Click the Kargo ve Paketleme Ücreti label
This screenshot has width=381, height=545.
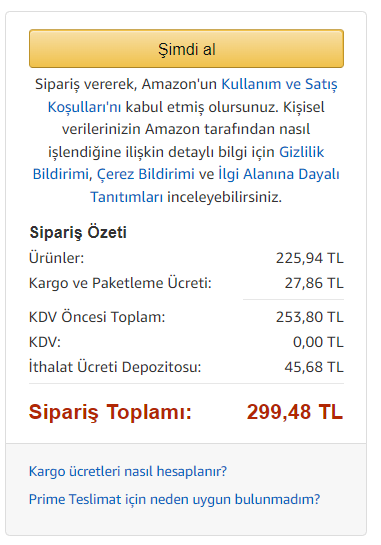[120, 283]
